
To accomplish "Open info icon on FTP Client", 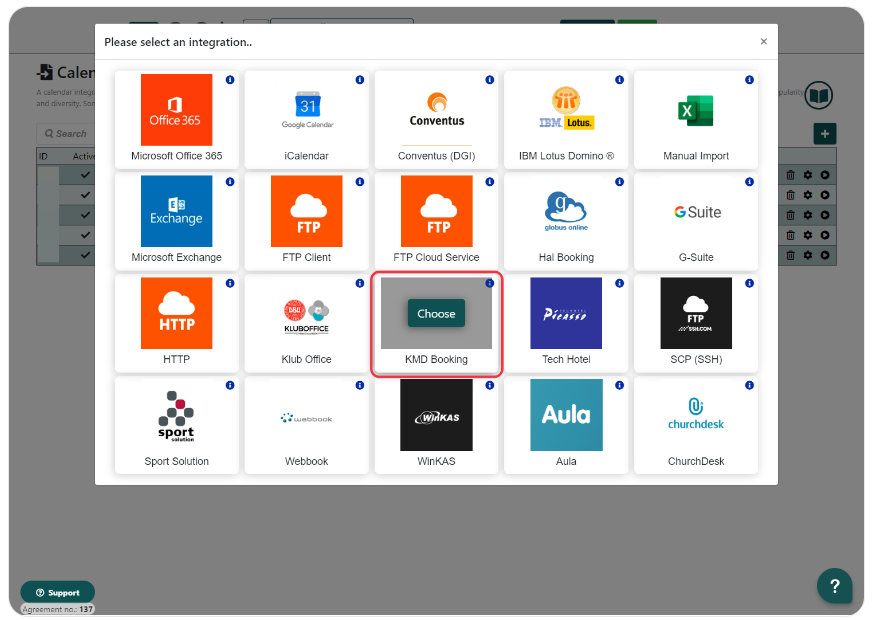I will pos(360,182).
